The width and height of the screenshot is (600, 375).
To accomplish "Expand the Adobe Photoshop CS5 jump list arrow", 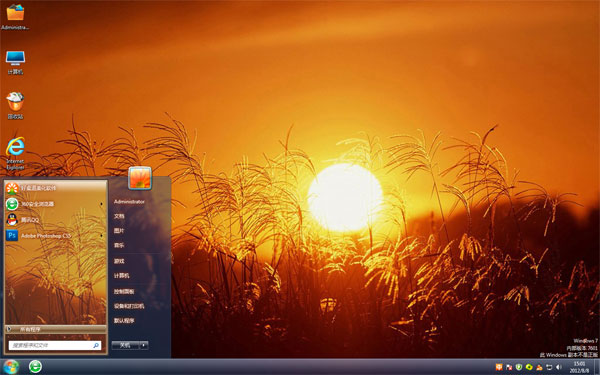I will click(101, 236).
